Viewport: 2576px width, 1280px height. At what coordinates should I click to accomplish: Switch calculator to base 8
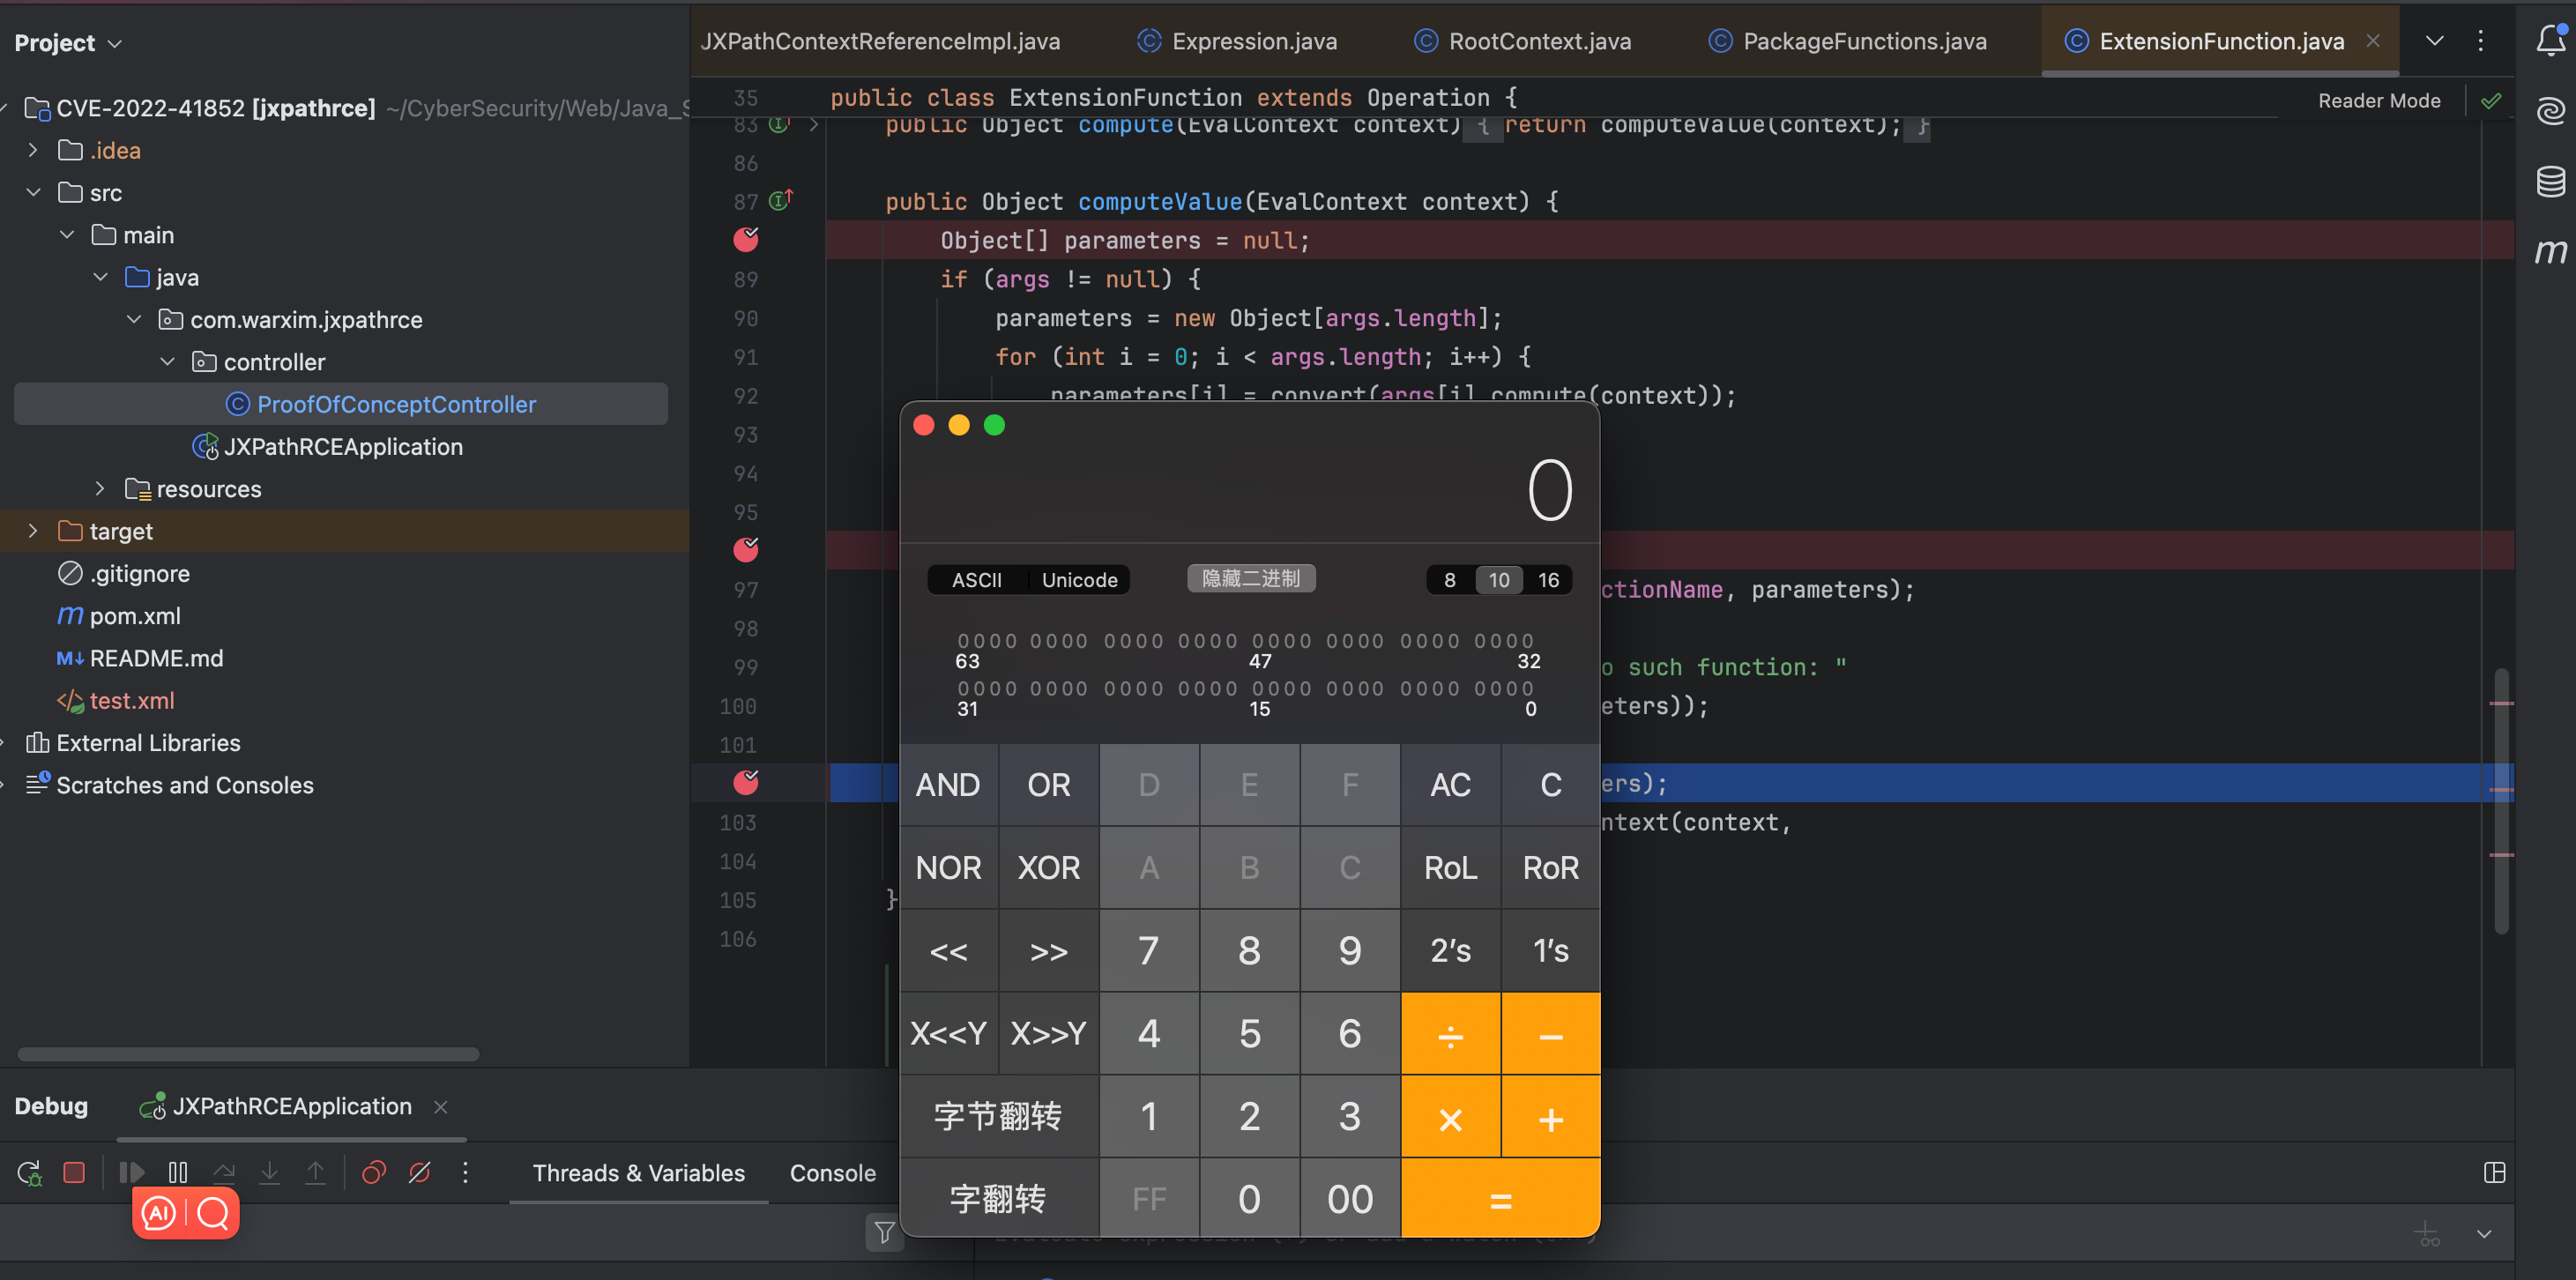tap(1450, 580)
